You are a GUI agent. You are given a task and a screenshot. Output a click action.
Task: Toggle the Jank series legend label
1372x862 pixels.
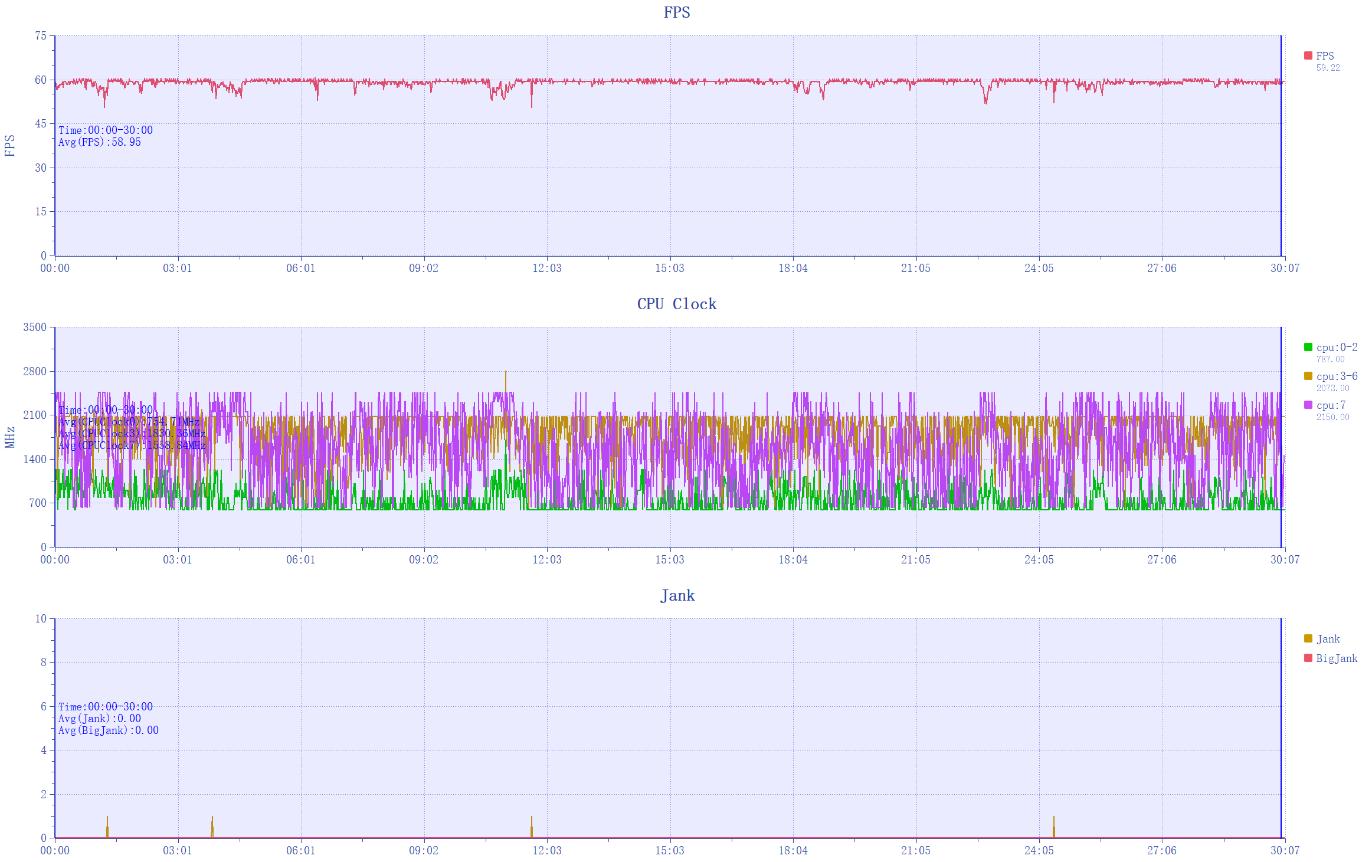pos(1328,638)
